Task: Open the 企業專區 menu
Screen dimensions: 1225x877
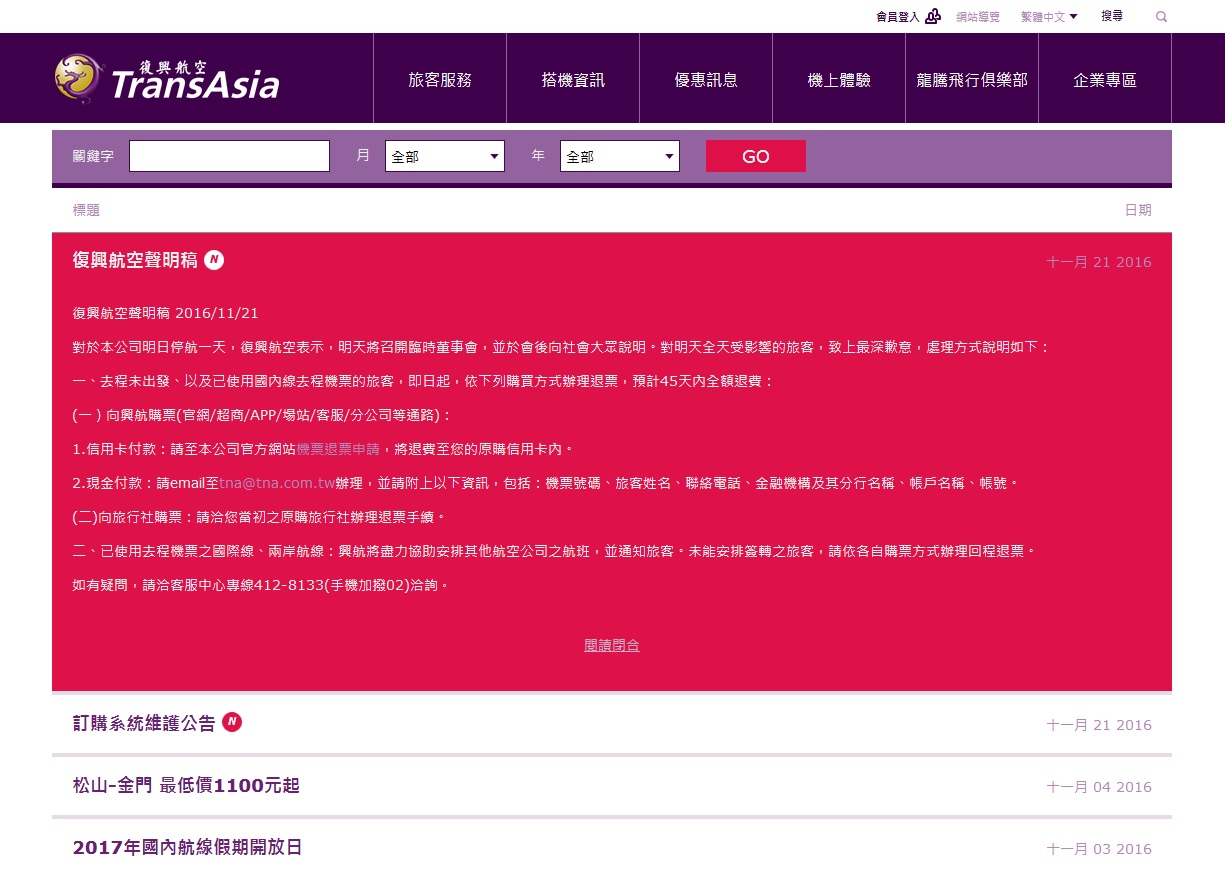Action: click(1105, 80)
